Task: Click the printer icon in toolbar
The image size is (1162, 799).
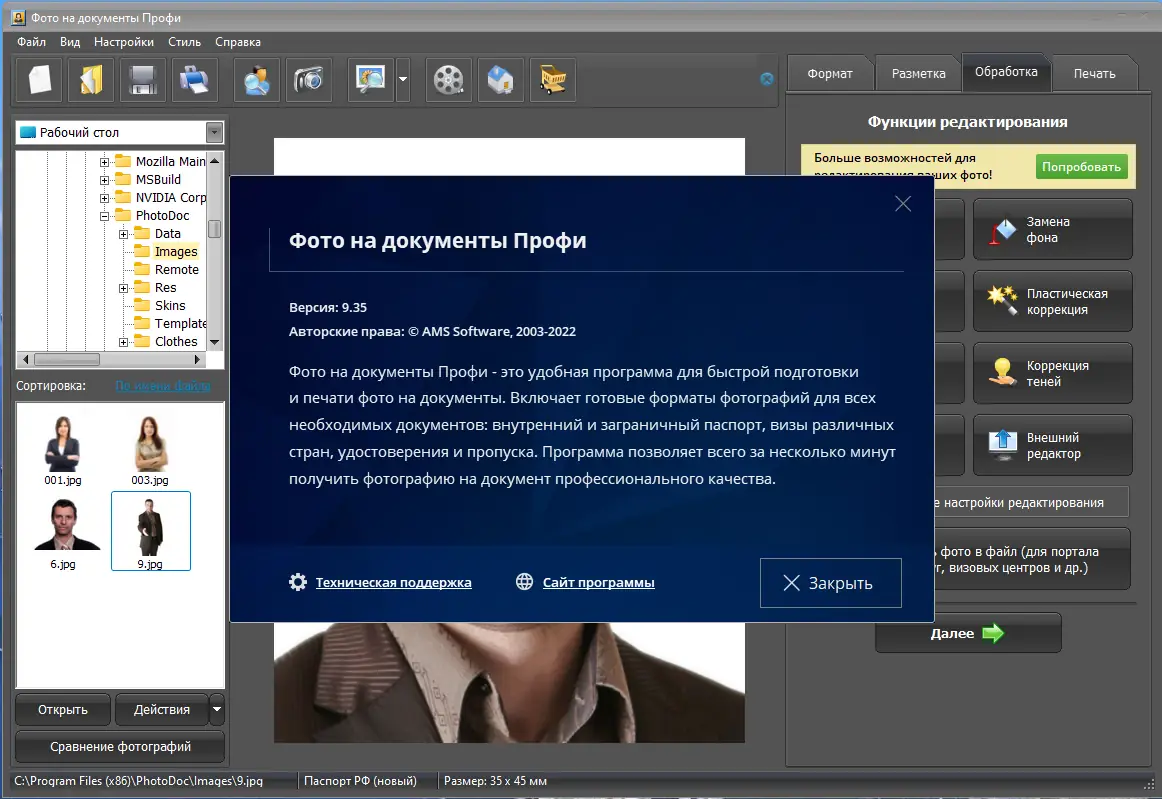Action: click(x=194, y=79)
